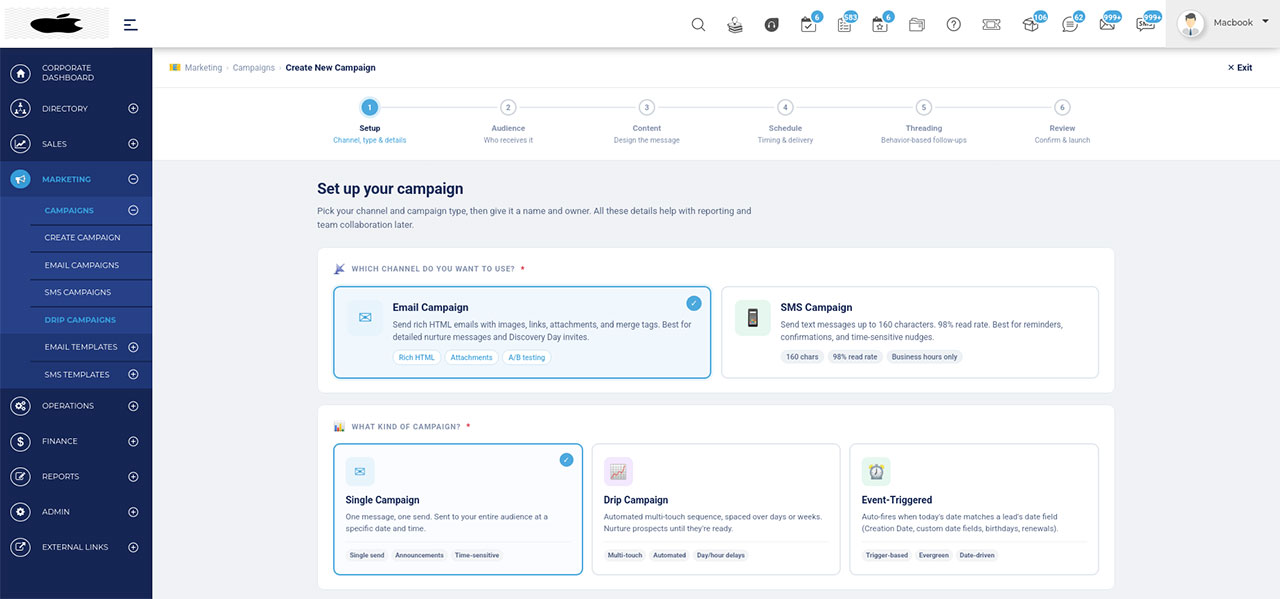Collapse the Marketing menu minus icon
The height and width of the screenshot is (599, 1280).
[x=133, y=180]
